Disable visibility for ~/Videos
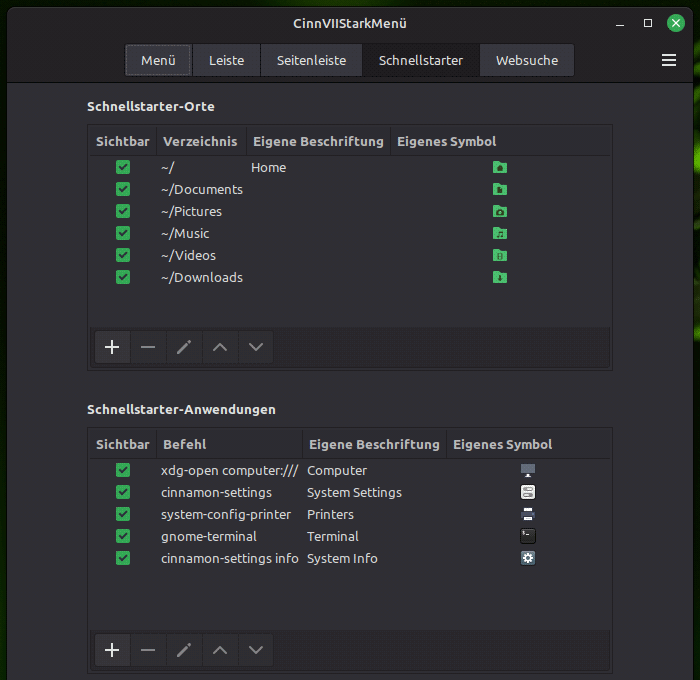This screenshot has width=700, height=680. pos(123,255)
